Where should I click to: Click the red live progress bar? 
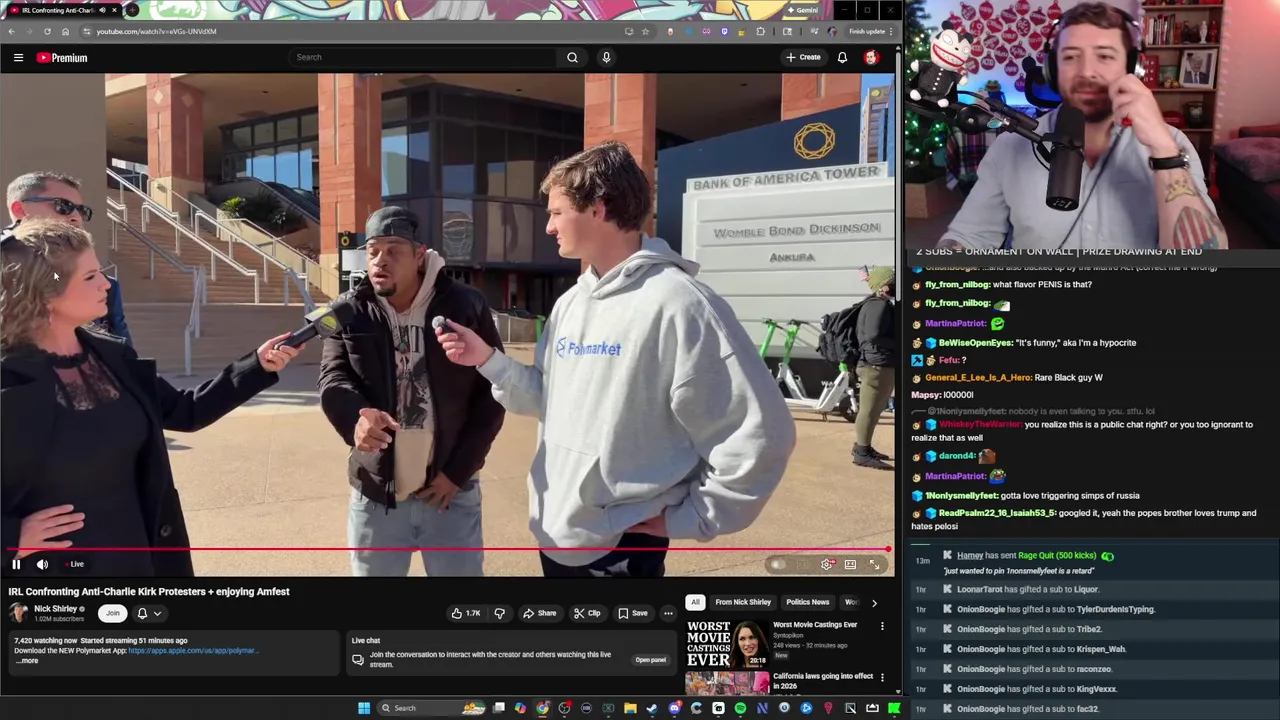tap(447, 549)
